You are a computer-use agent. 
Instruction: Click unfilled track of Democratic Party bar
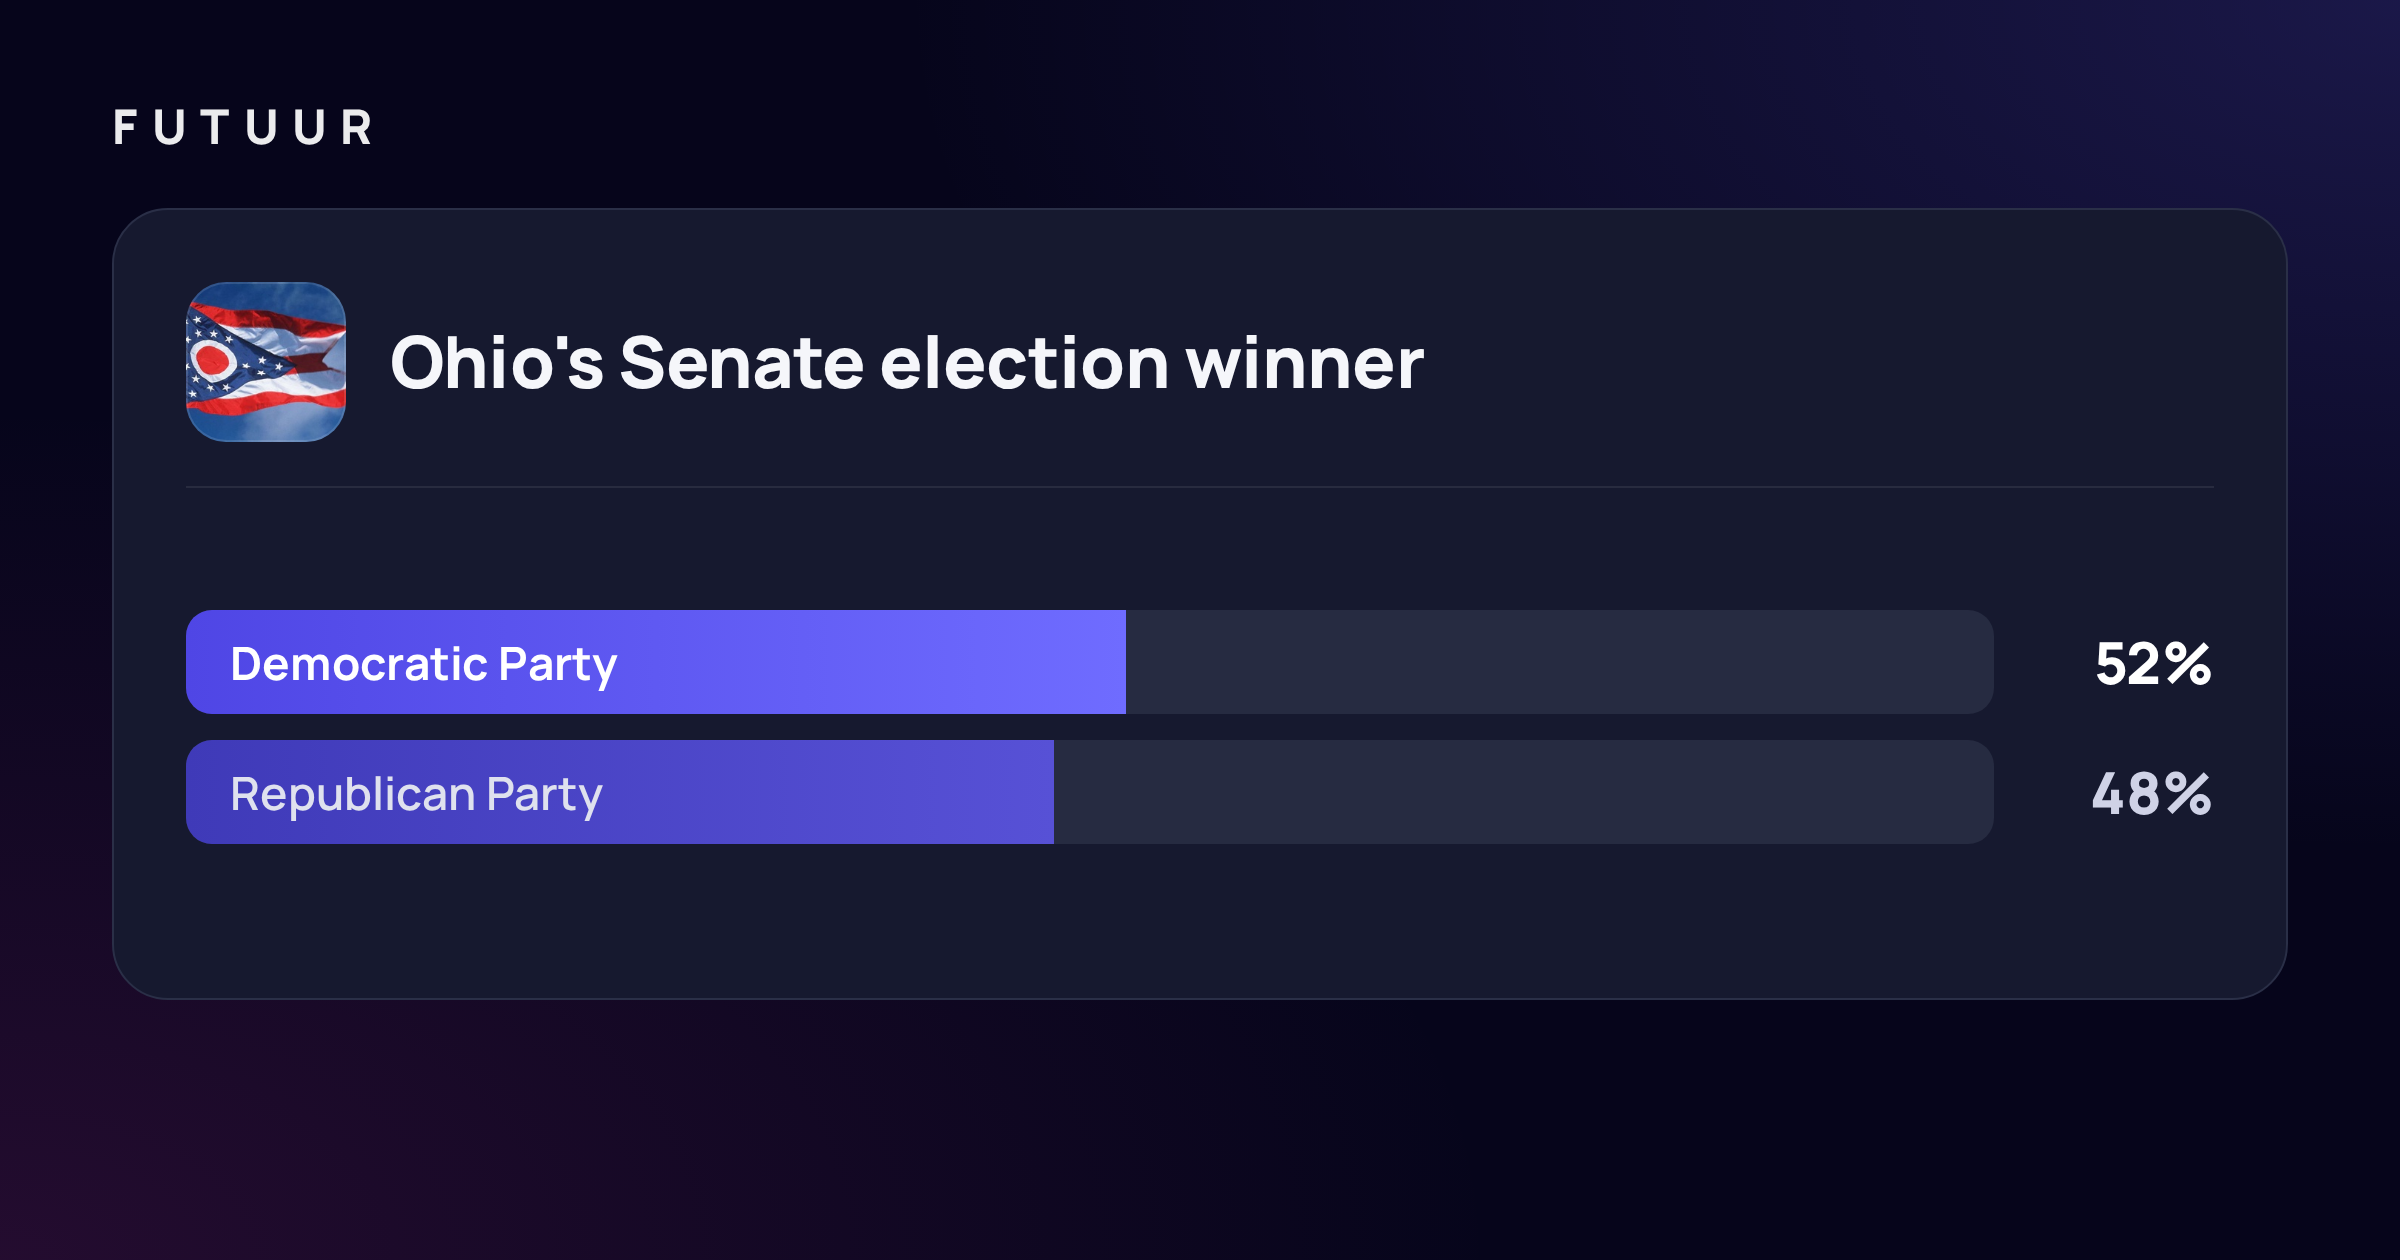pos(1560,662)
